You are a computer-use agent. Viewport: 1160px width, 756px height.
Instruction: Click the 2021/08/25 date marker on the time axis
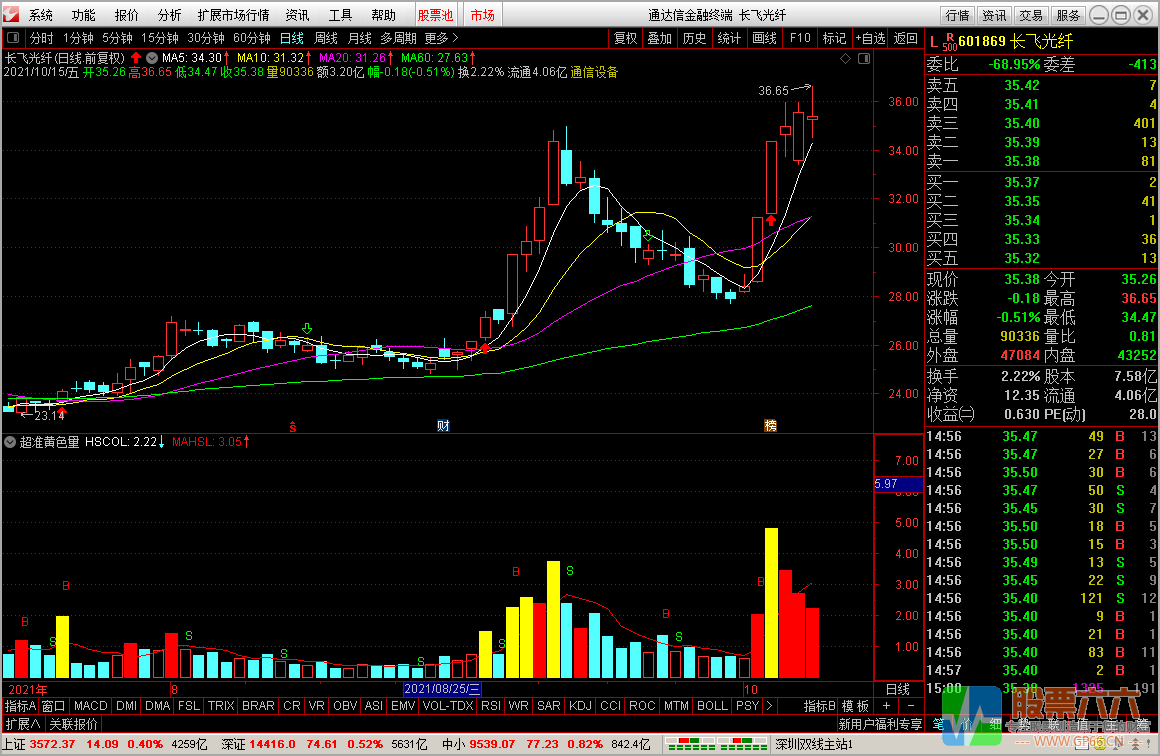pyautogui.click(x=442, y=689)
